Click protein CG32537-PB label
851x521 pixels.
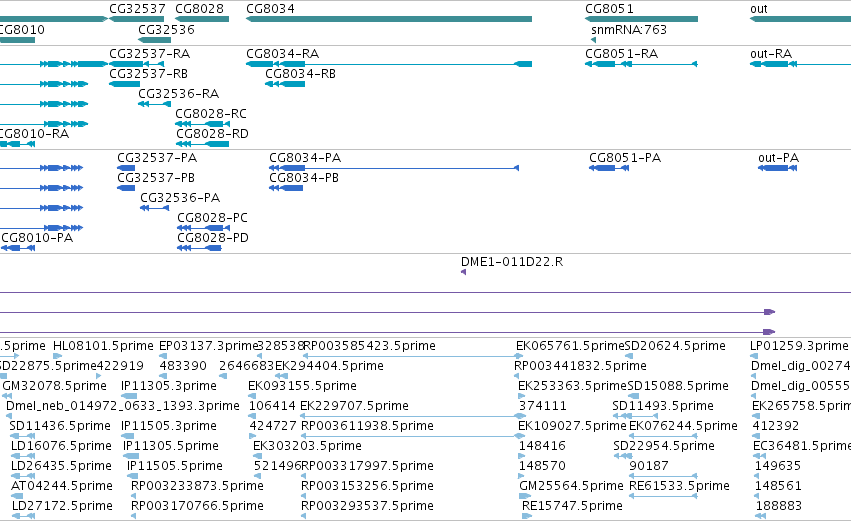(156, 178)
